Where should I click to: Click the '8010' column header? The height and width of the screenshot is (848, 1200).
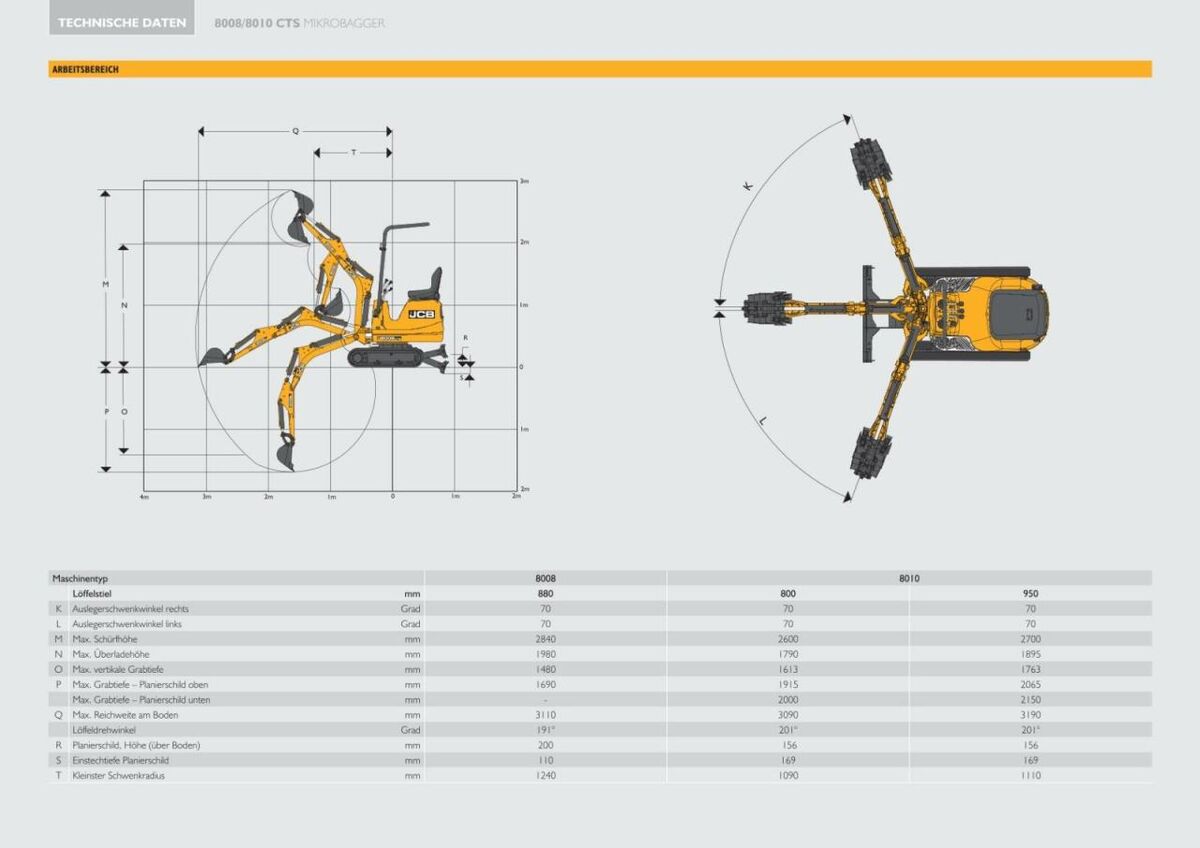pyautogui.click(x=909, y=578)
